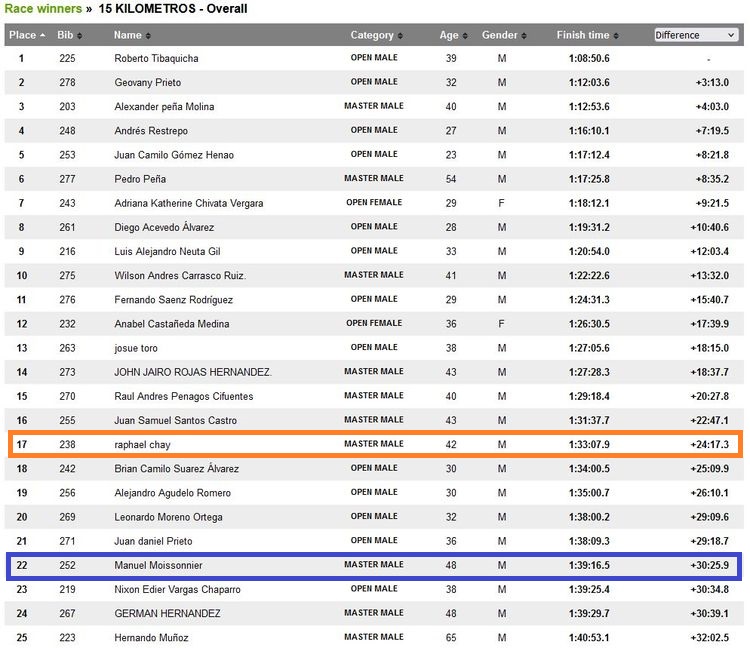Click the Finish time column header label

pyautogui.click(x=582, y=35)
